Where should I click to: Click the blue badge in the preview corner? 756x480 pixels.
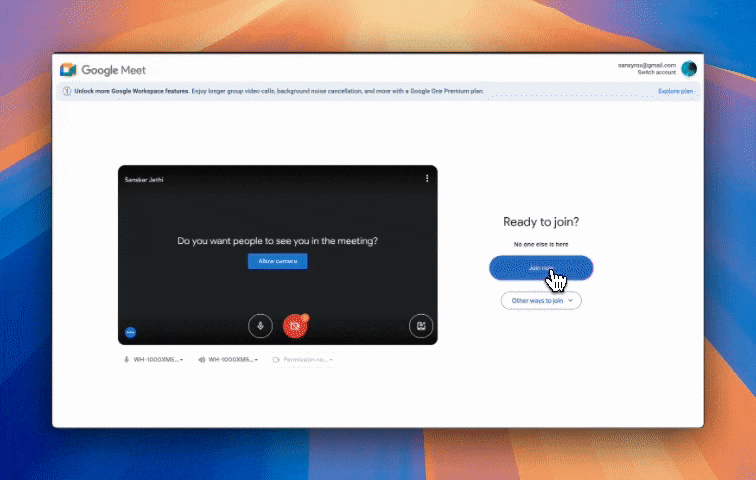130,332
